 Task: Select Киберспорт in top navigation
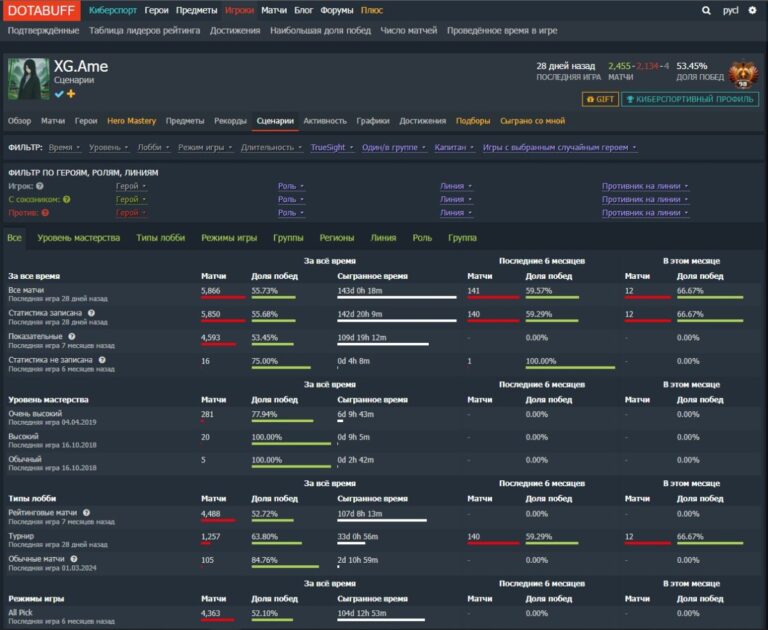coord(113,10)
